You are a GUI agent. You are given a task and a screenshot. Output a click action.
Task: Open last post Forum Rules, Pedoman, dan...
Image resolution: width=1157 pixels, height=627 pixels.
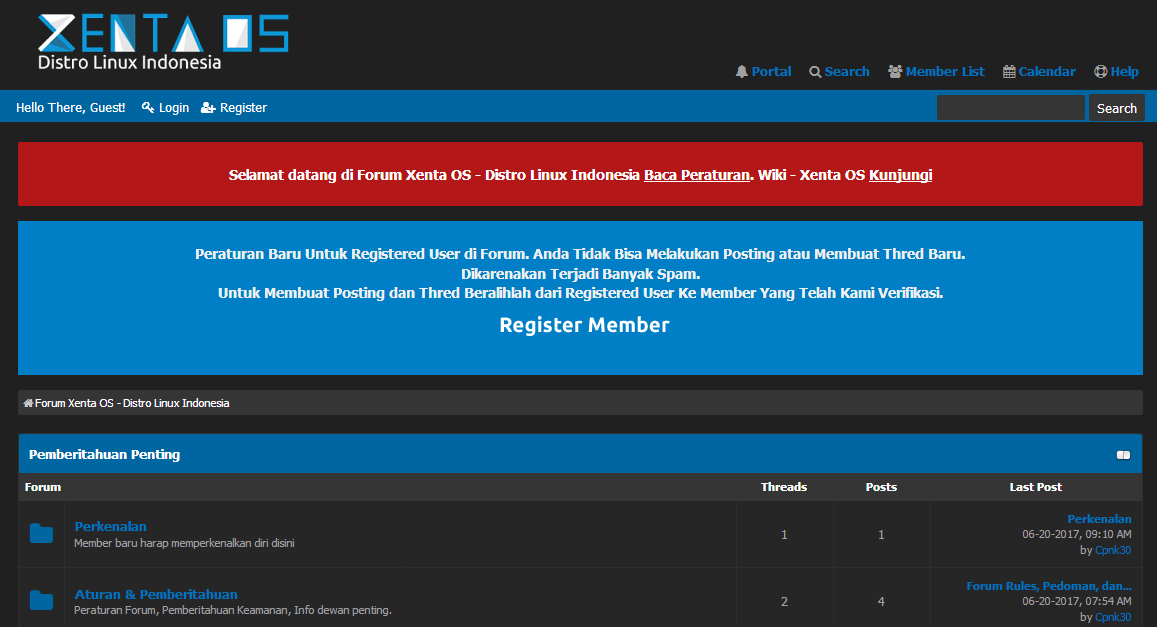(x=1049, y=586)
